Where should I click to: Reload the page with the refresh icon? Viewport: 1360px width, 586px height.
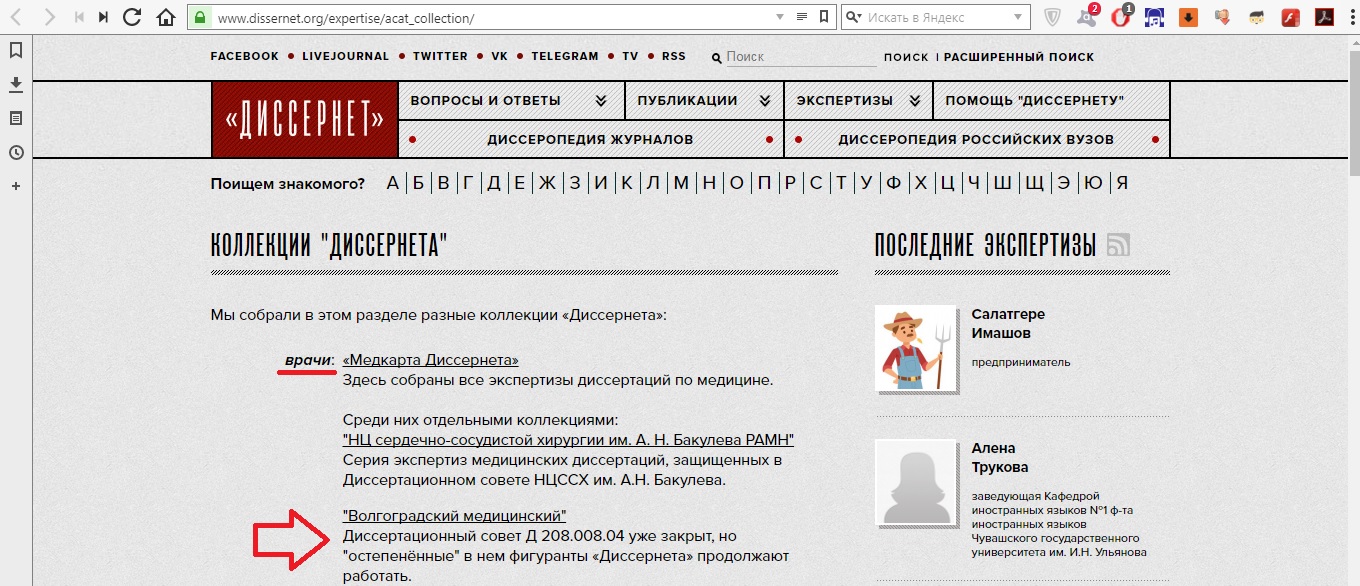tap(132, 17)
